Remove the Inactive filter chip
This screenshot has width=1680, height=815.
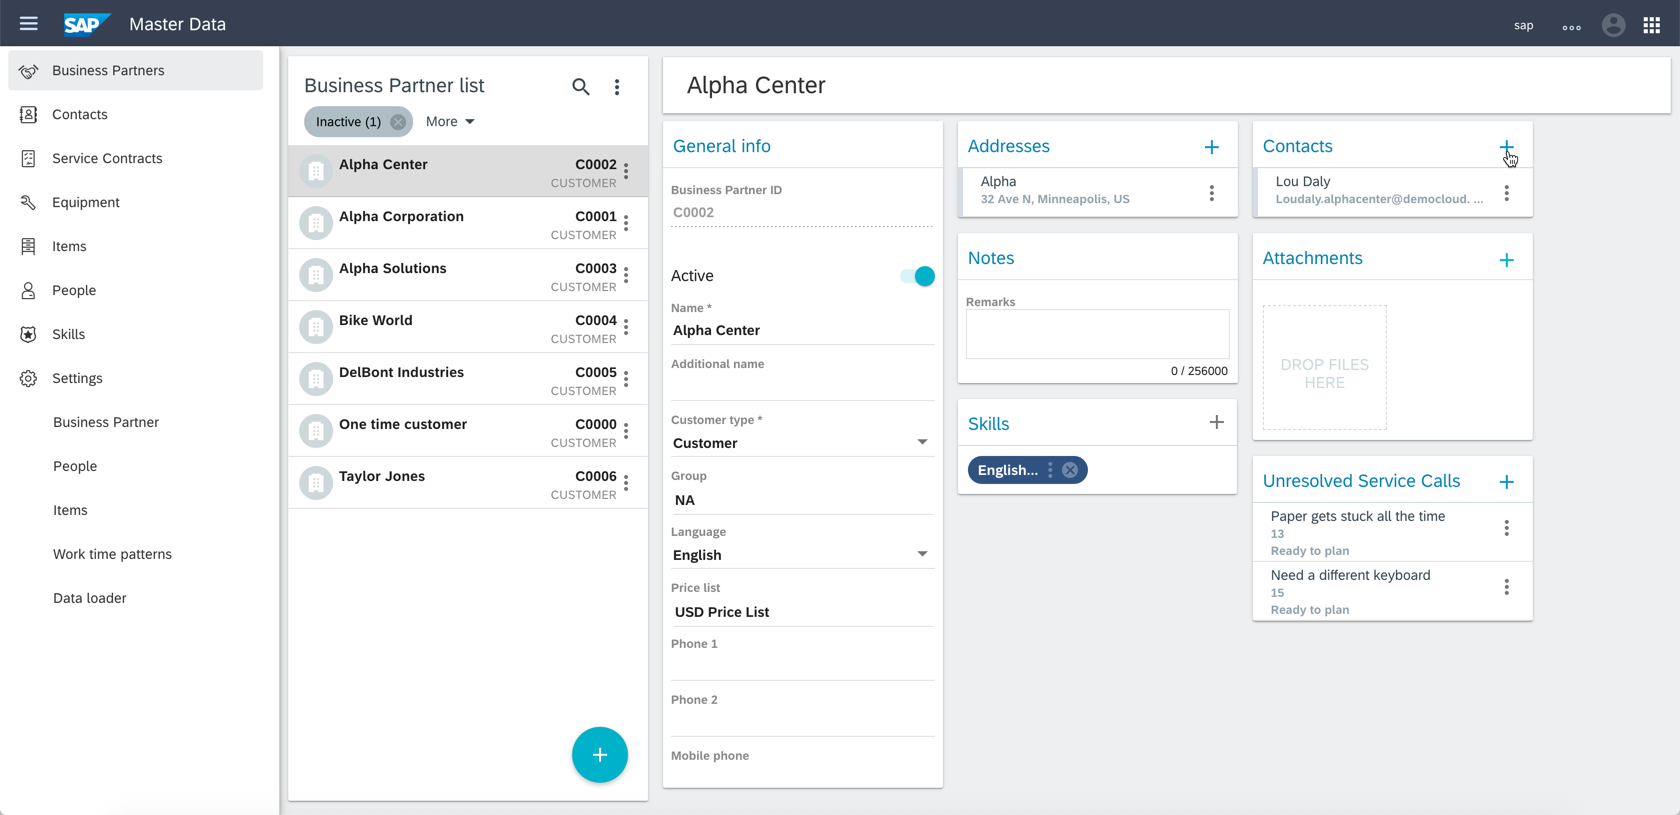click(x=398, y=122)
